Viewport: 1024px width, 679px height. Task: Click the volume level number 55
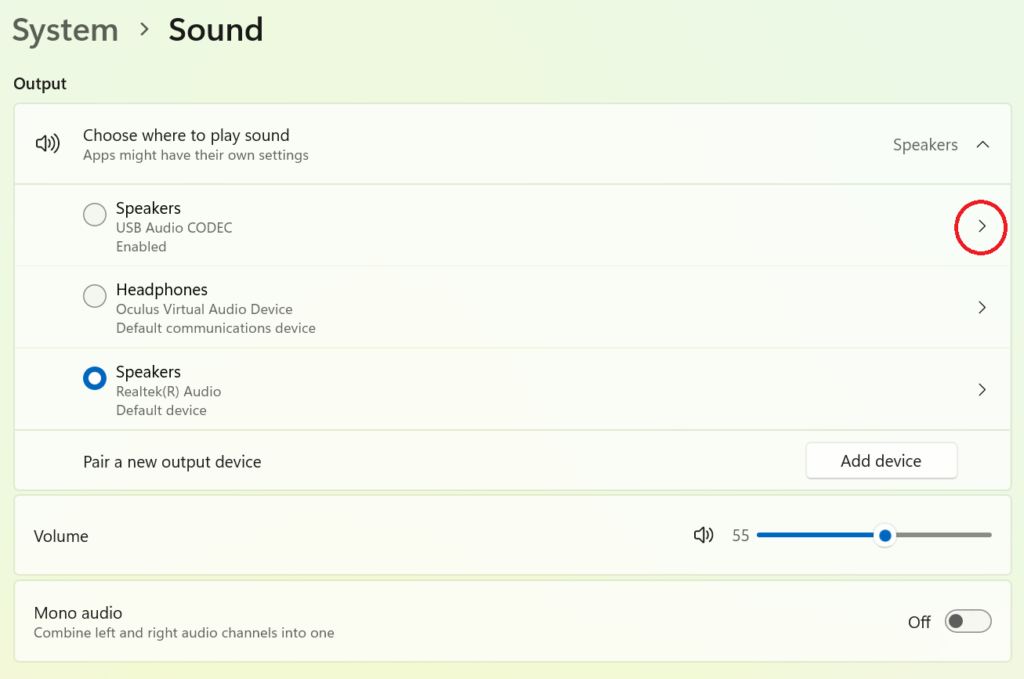coord(740,536)
